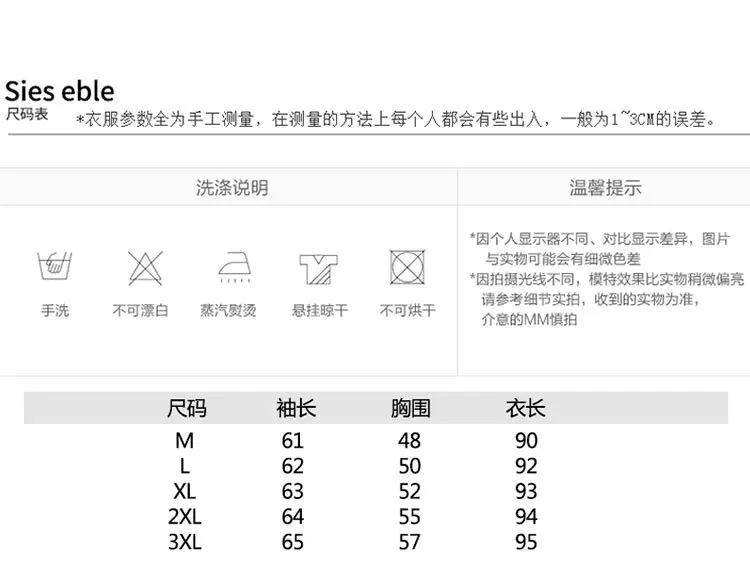Click the 洗涤说明 section header

pos(232,188)
